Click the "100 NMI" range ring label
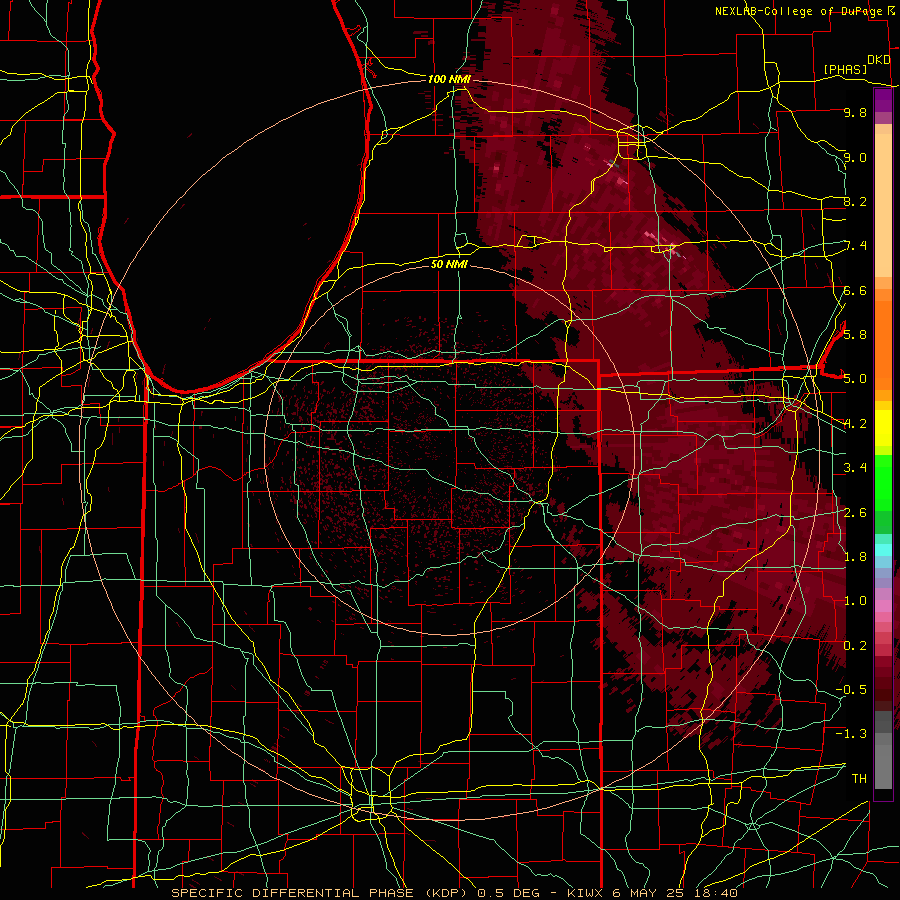 (x=449, y=79)
